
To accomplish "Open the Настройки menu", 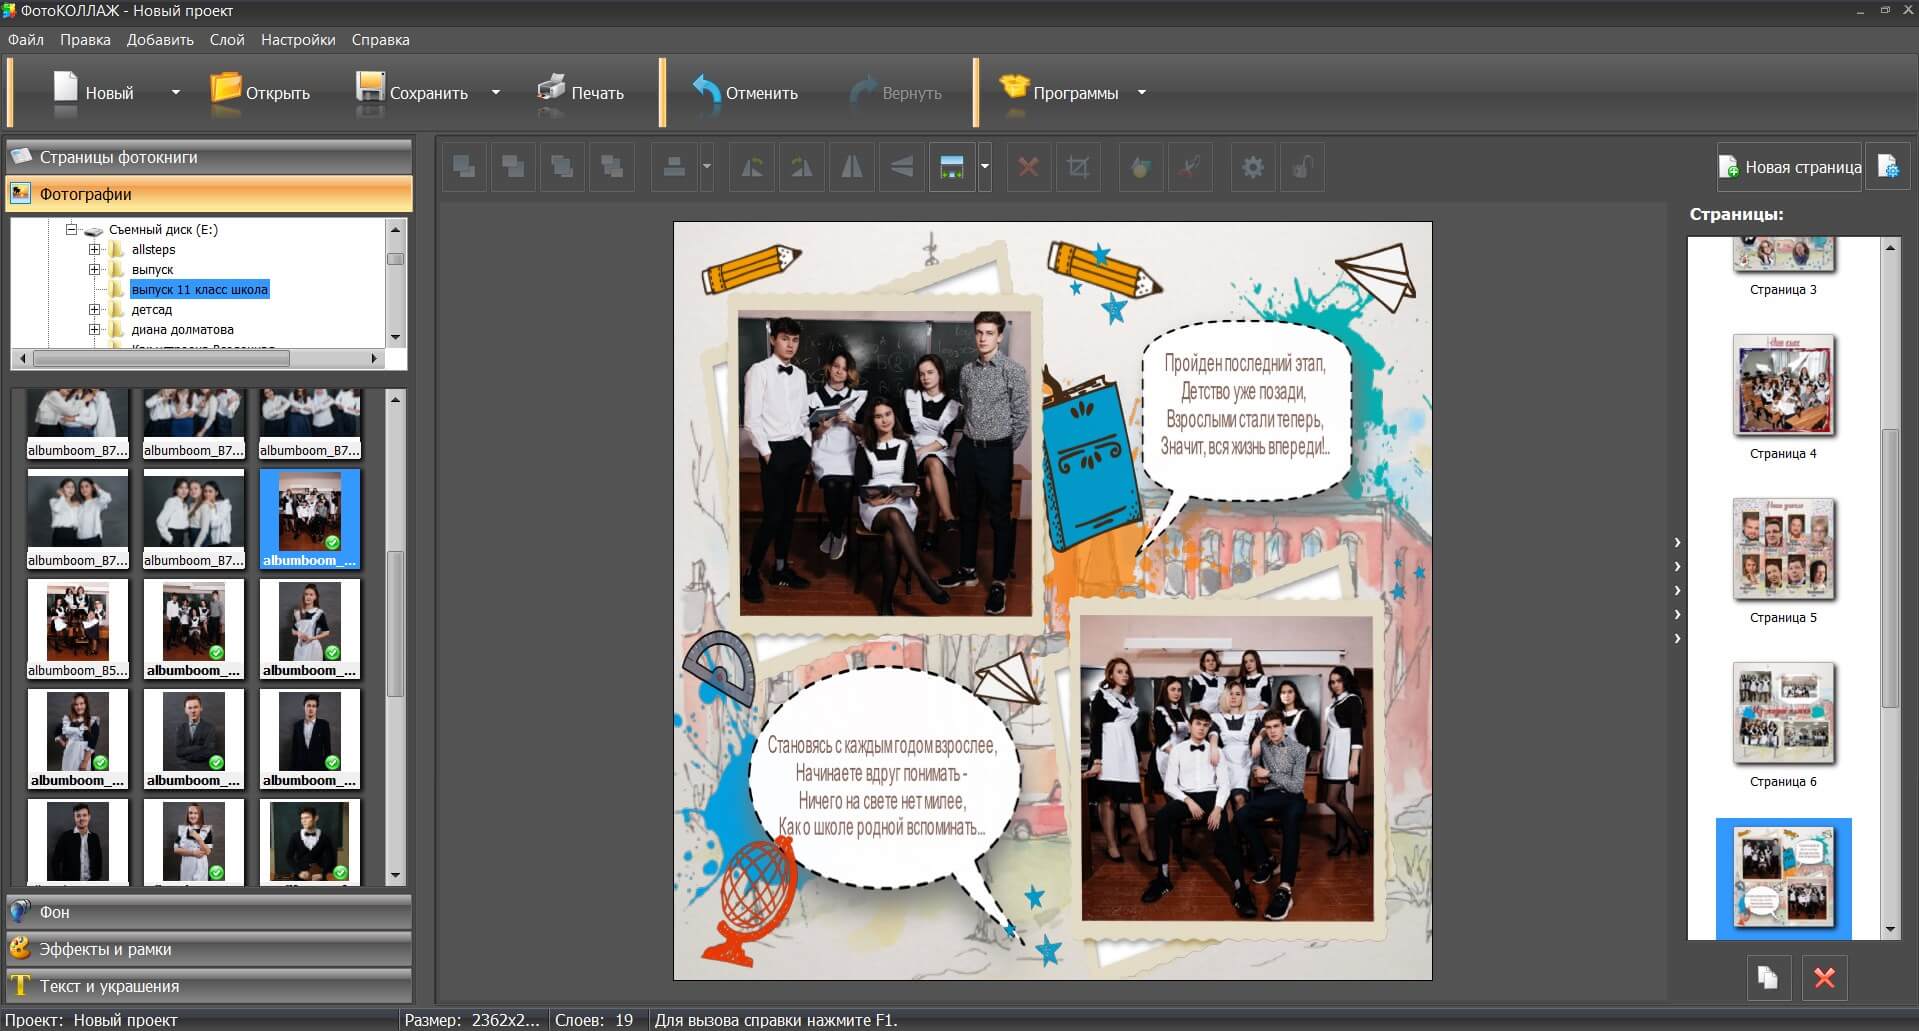I will 298,40.
